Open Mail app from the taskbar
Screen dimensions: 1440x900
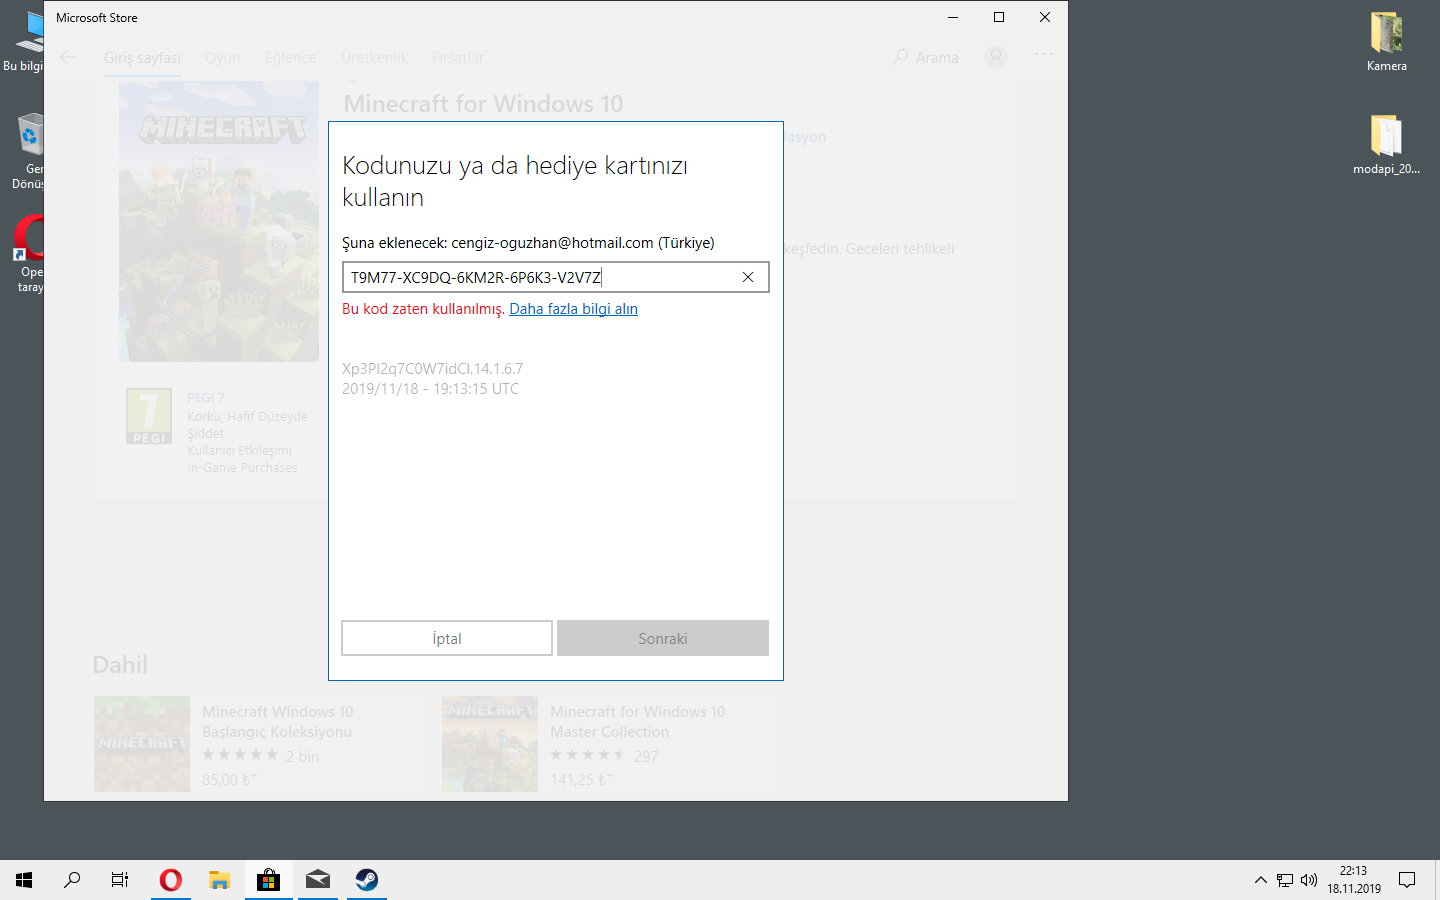(318, 880)
